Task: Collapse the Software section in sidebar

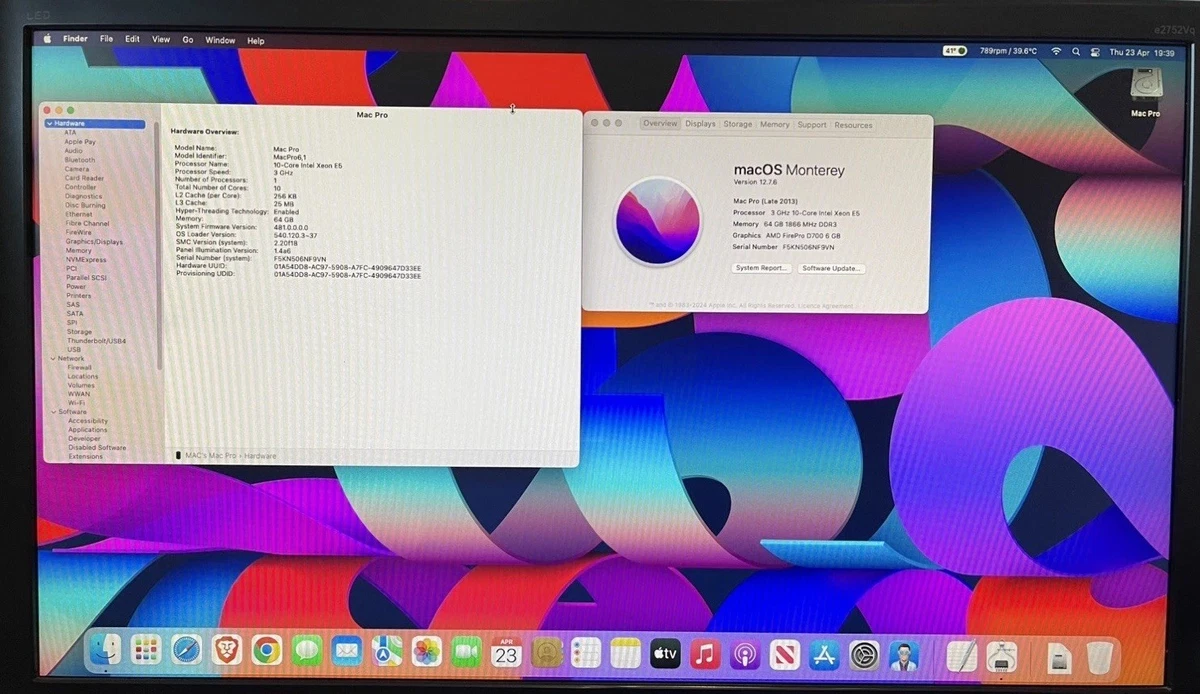Action: tap(52, 412)
